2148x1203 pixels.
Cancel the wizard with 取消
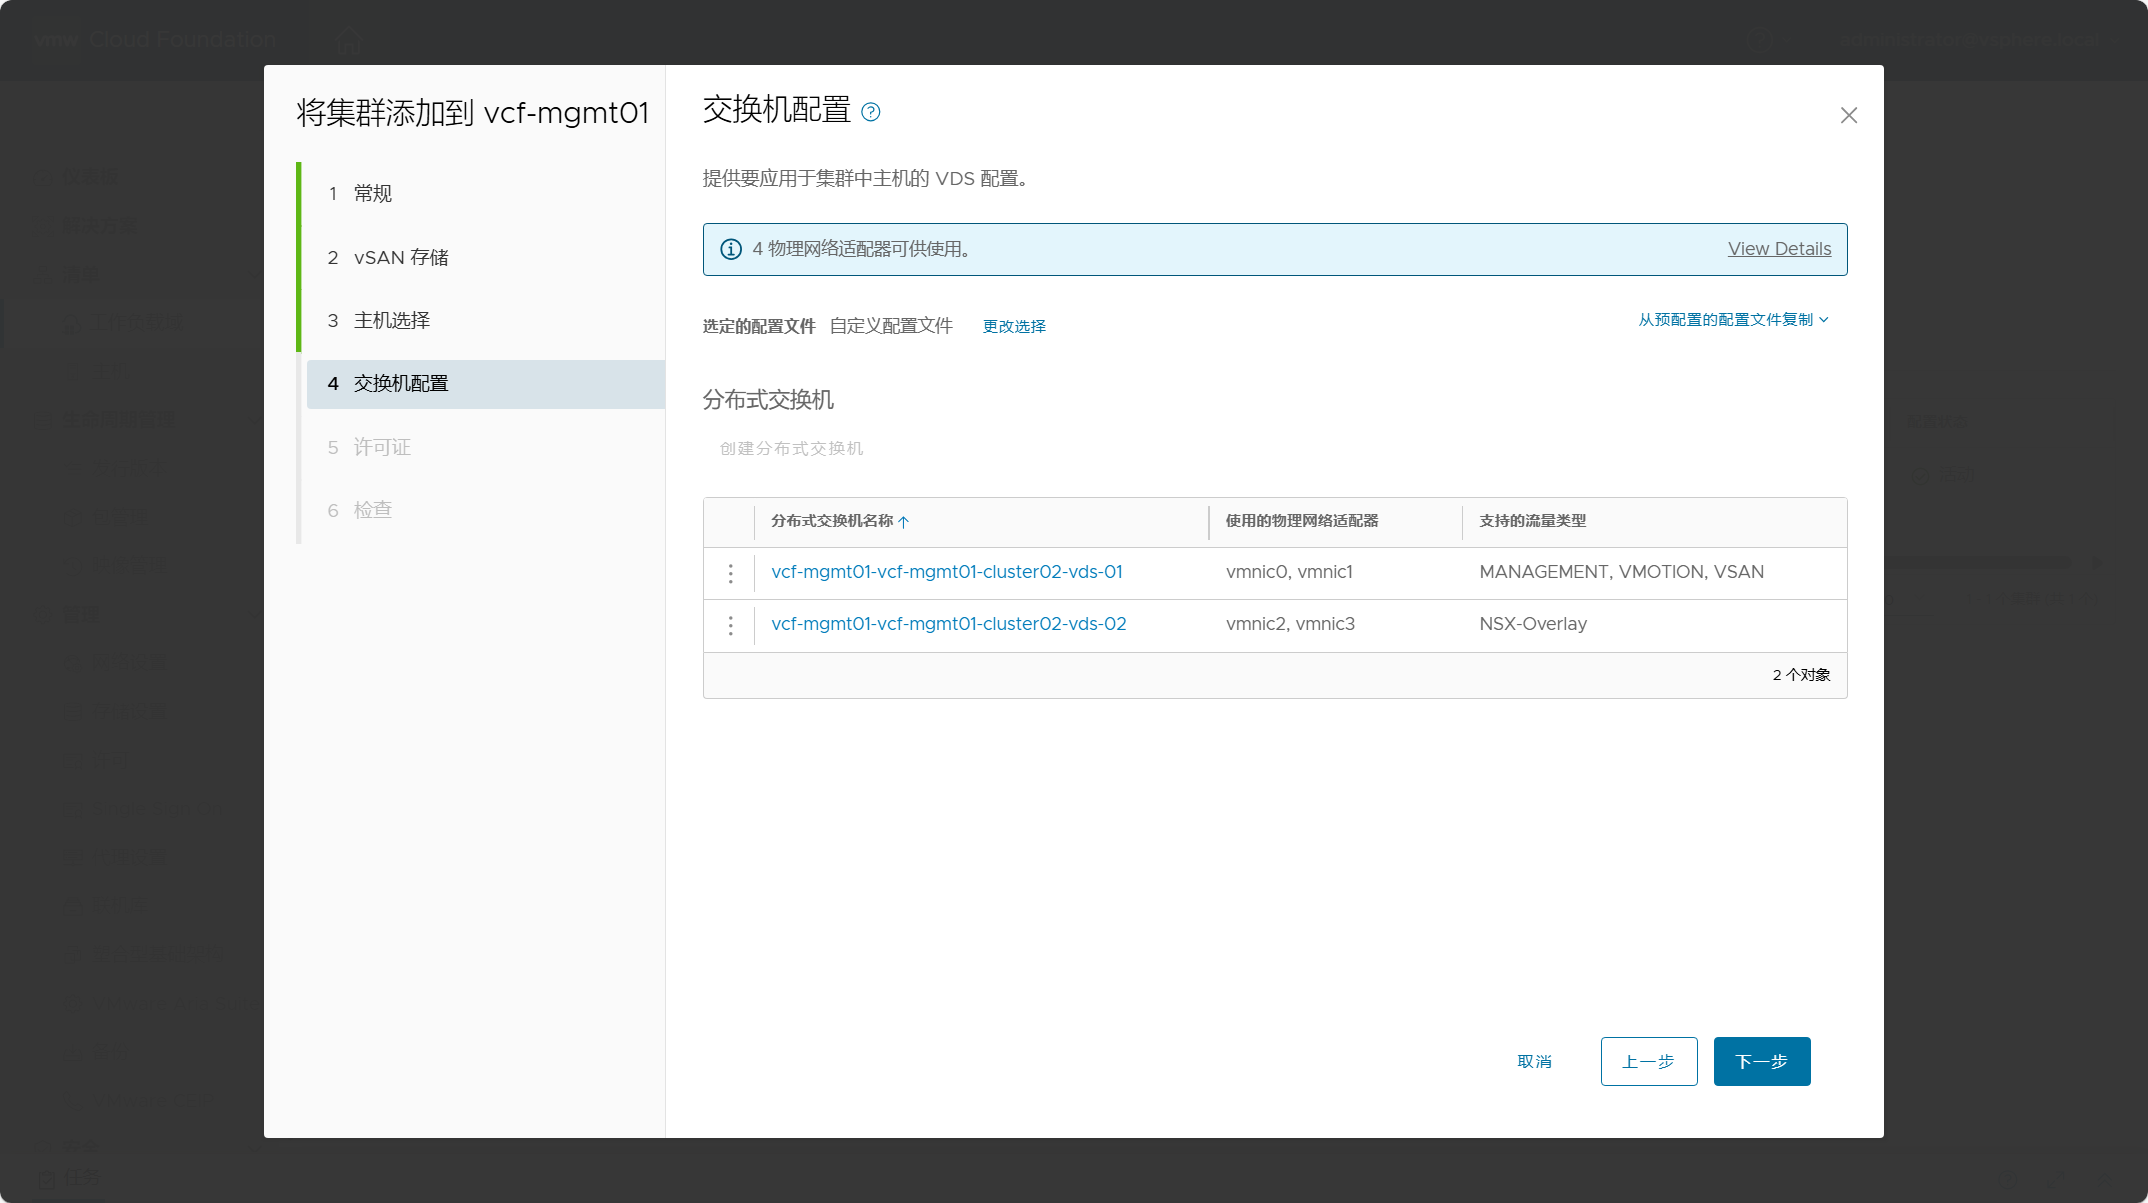[1535, 1061]
